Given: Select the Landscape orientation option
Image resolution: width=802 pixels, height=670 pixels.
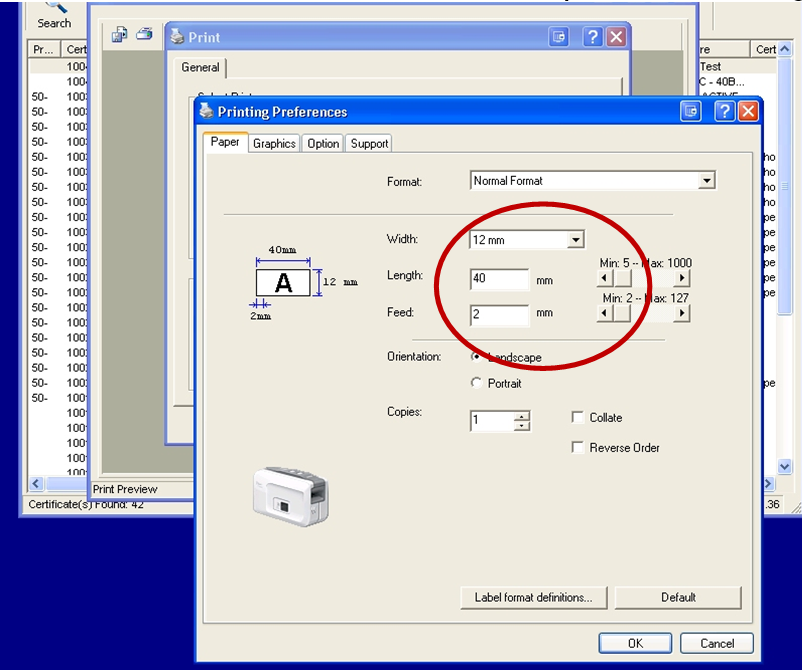Looking at the screenshot, I should point(476,357).
